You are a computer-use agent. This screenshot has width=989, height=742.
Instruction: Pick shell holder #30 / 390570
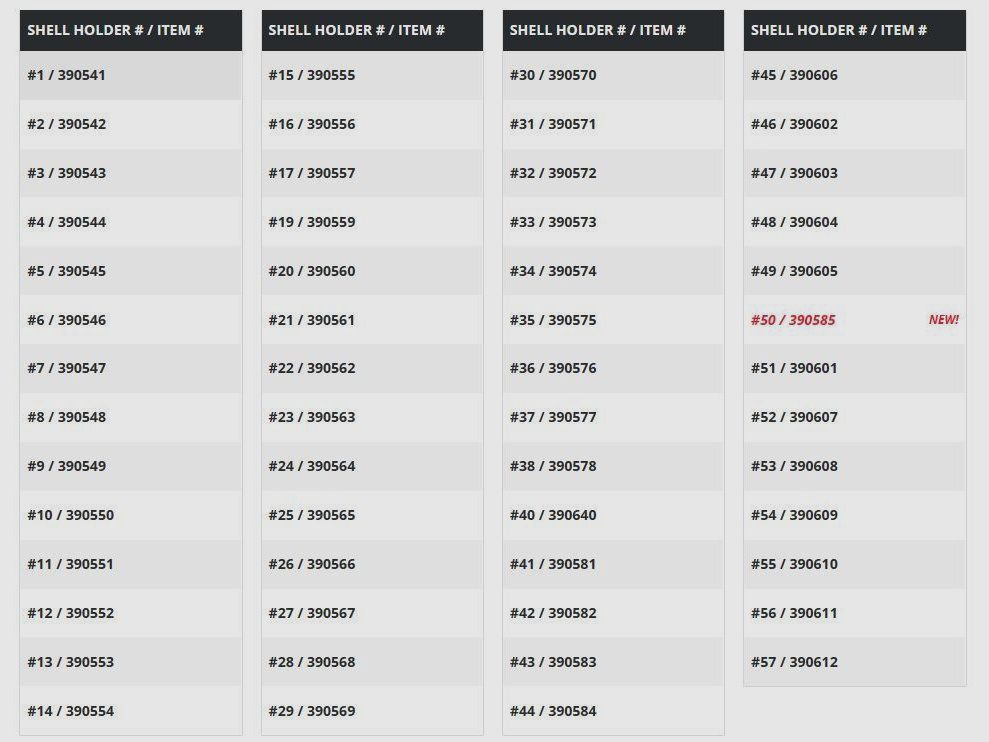coord(613,75)
